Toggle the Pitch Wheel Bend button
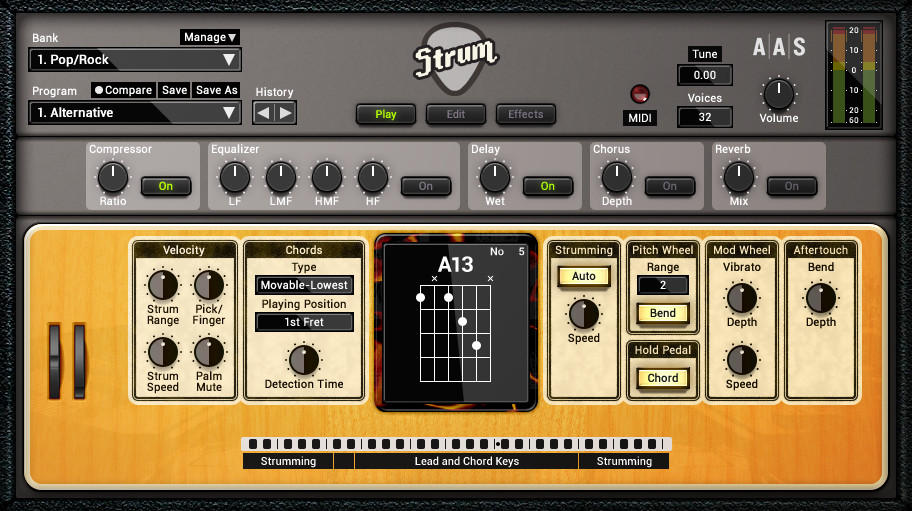Image resolution: width=912 pixels, height=511 pixels. pos(662,313)
